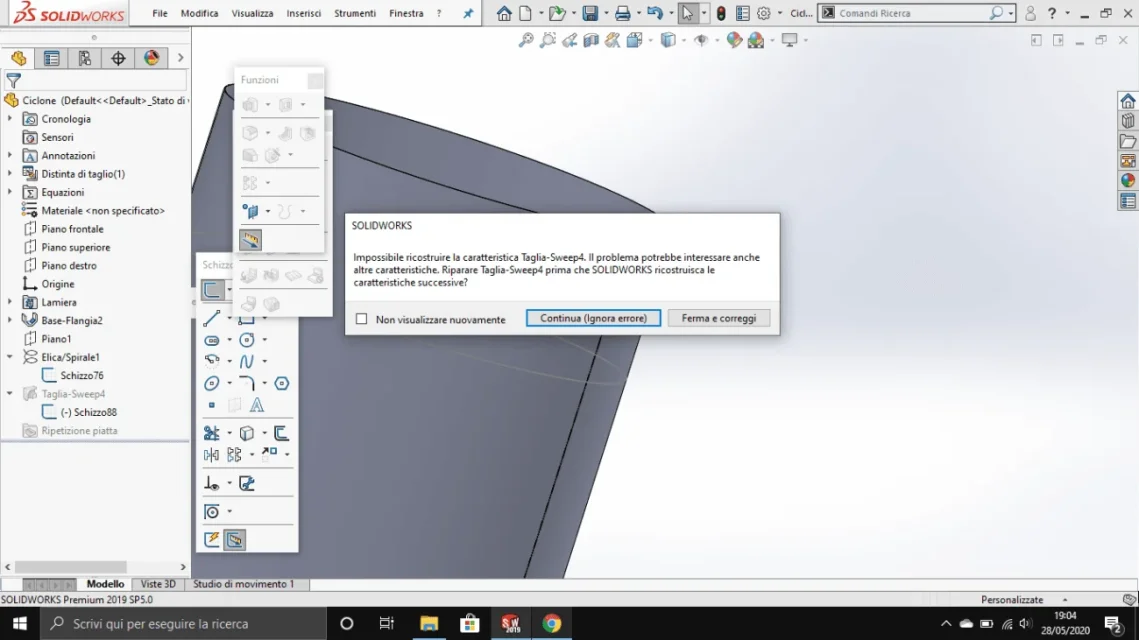The image size is (1139, 640).
Task: Open the PropertyManager tab
Action: (x=52, y=58)
